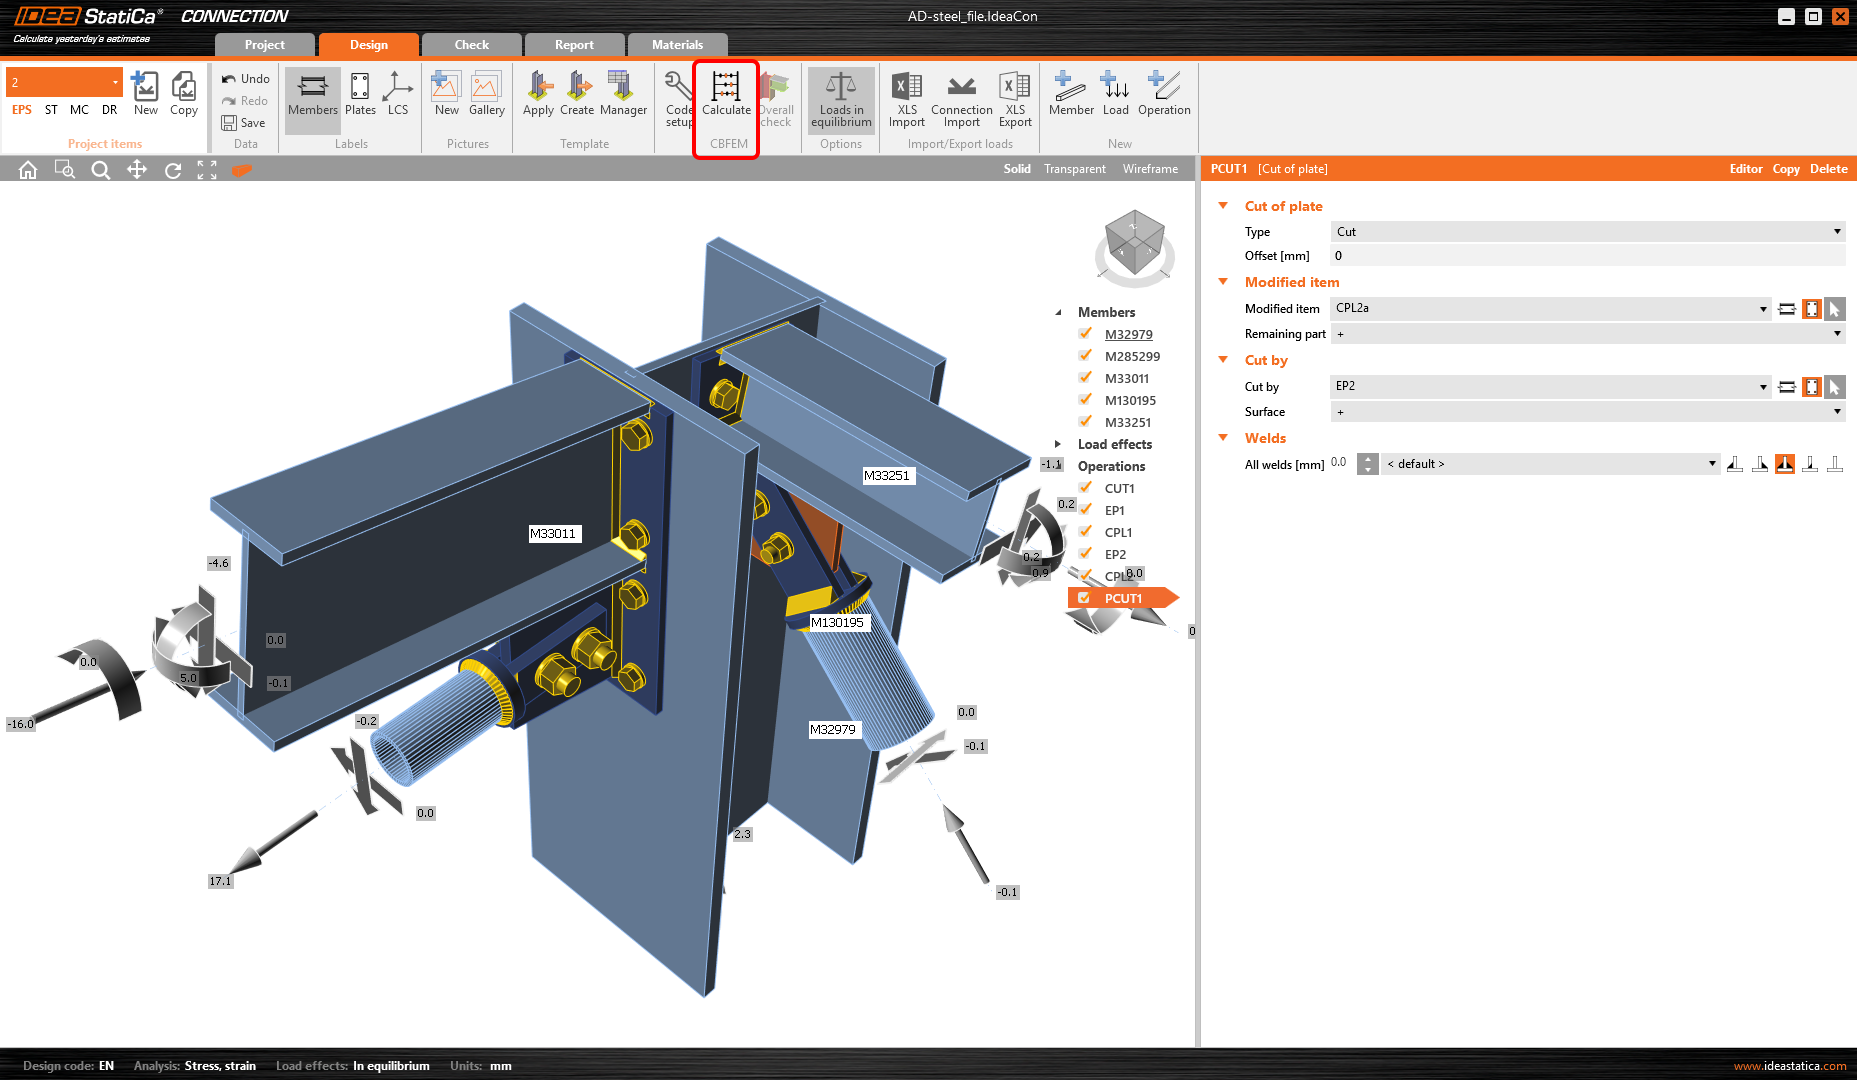
Task: Open the Type dropdown showing Cut
Action: (x=1587, y=232)
